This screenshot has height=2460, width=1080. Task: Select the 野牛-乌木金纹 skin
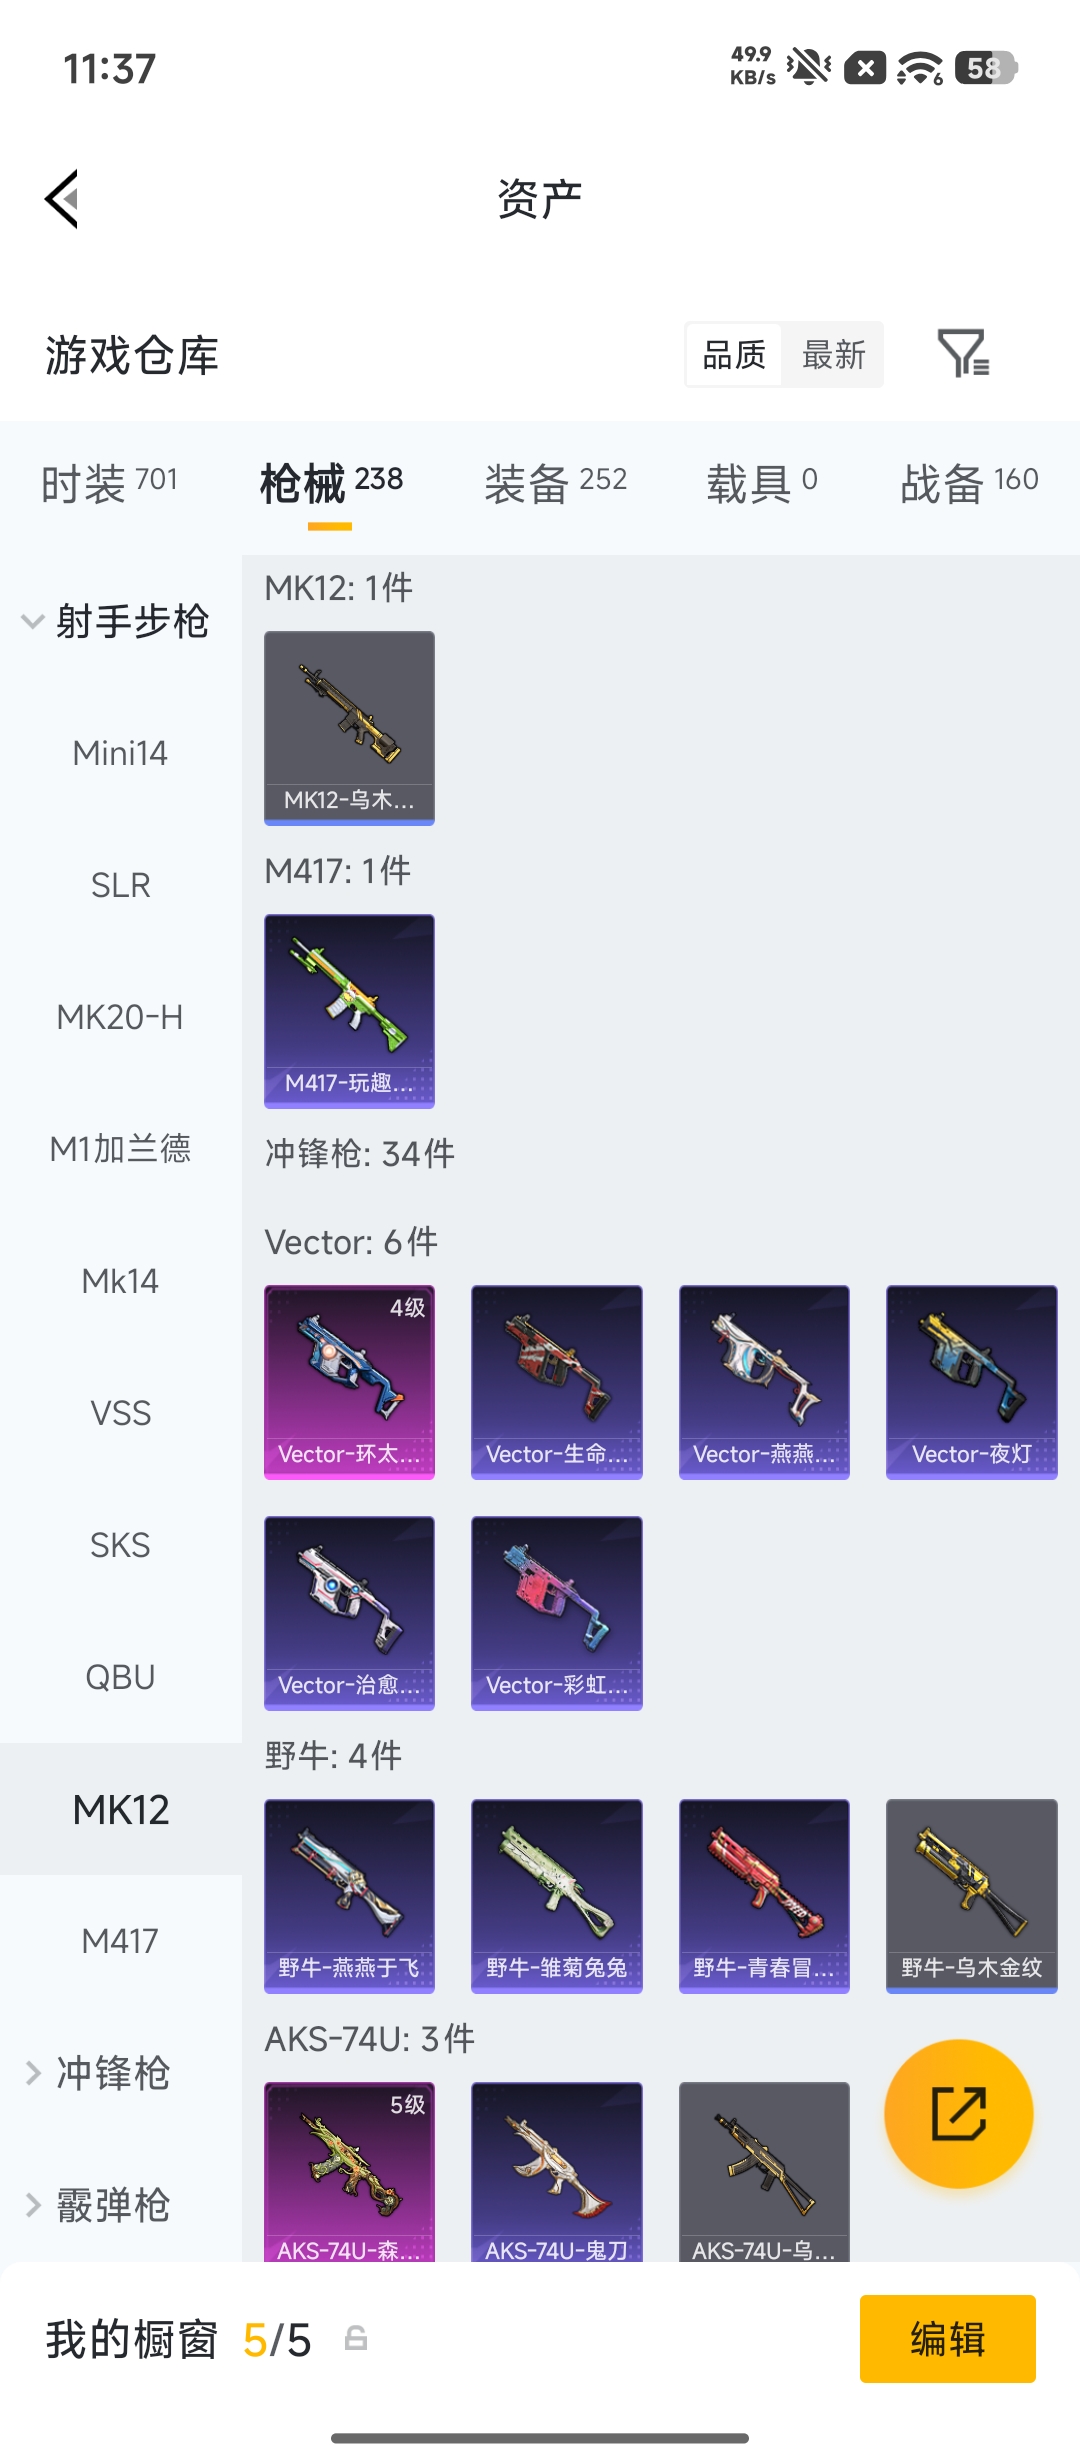click(971, 1896)
